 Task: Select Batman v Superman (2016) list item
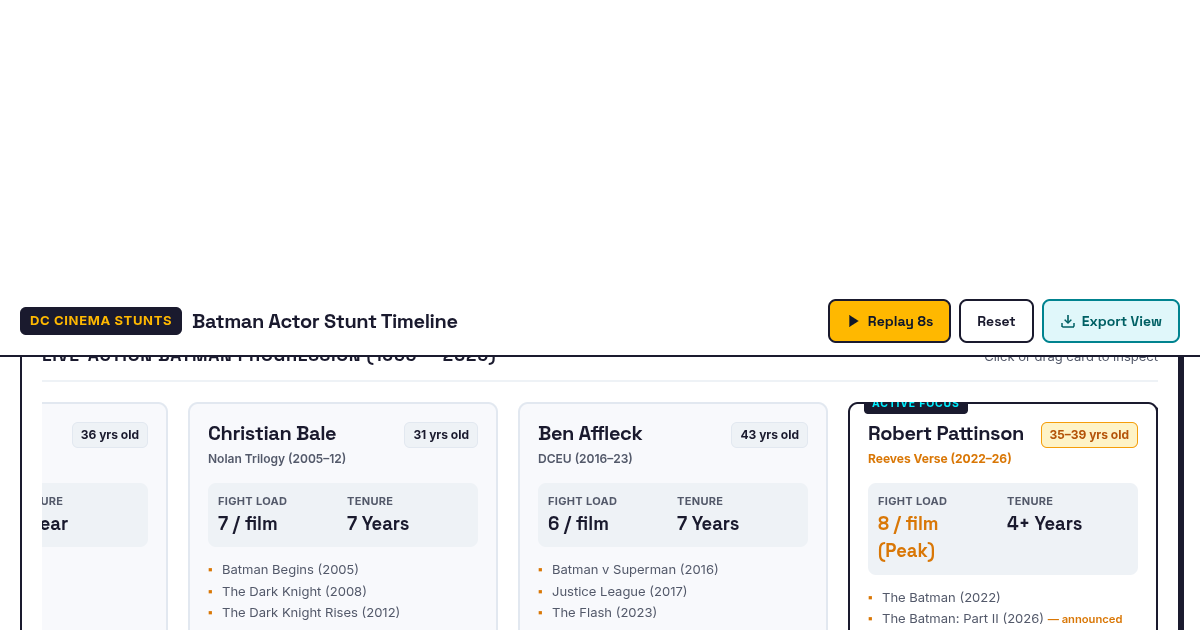click(635, 570)
